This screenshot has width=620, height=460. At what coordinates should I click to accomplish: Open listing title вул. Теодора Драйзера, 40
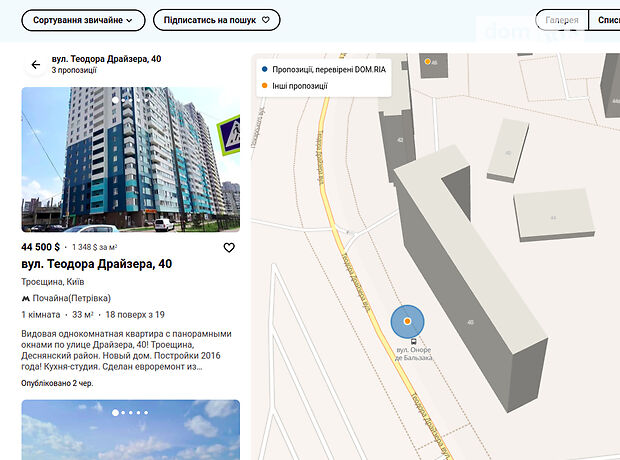click(96, 264)
